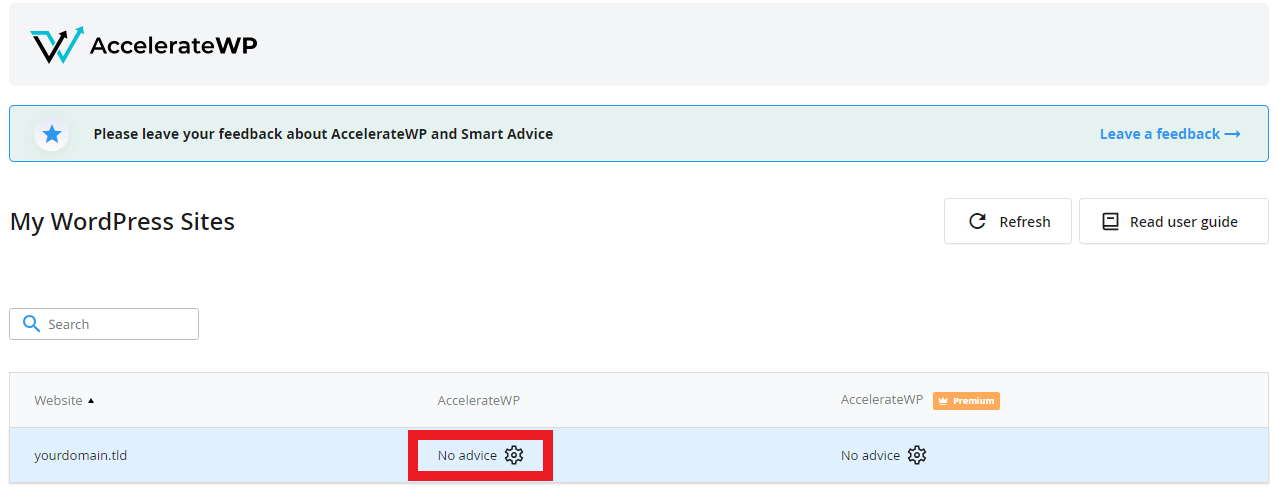Click the AccelerateWP Premium column header text

pyautogui.click(x=882, y=400)
